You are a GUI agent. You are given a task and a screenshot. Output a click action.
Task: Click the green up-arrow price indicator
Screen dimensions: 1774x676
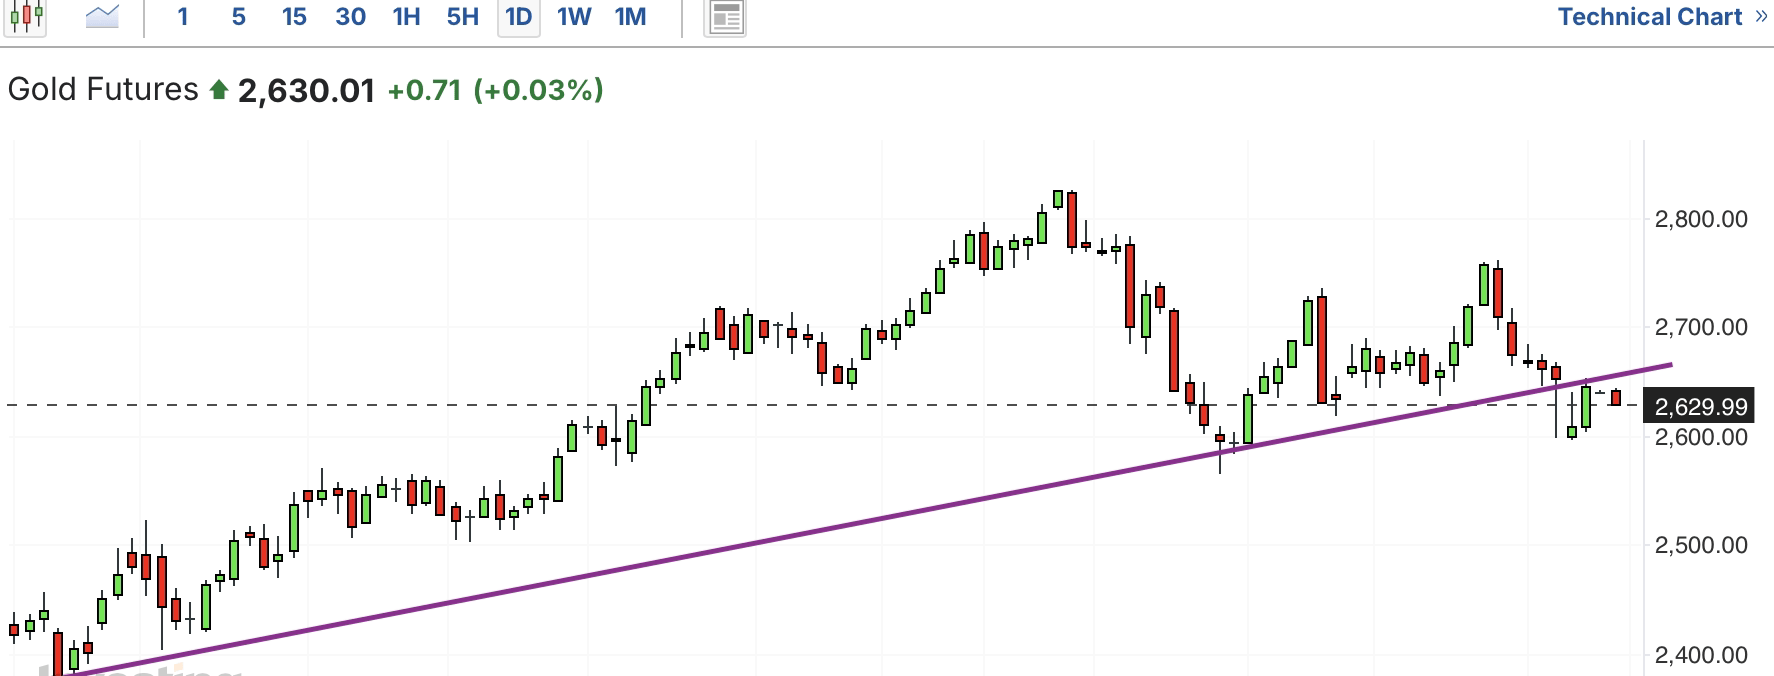click(x=218, y=91)
